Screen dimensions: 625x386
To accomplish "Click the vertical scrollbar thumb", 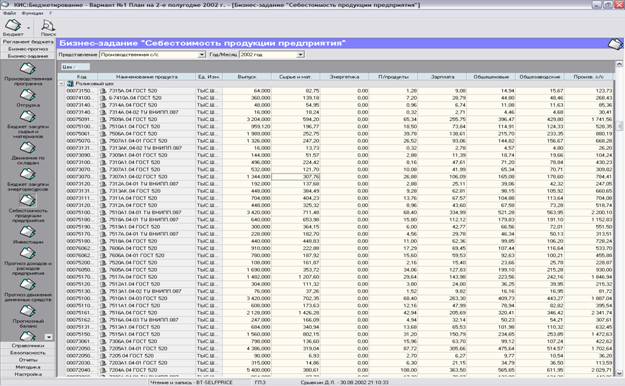I will pyautogui.click(x=619, y=126).
